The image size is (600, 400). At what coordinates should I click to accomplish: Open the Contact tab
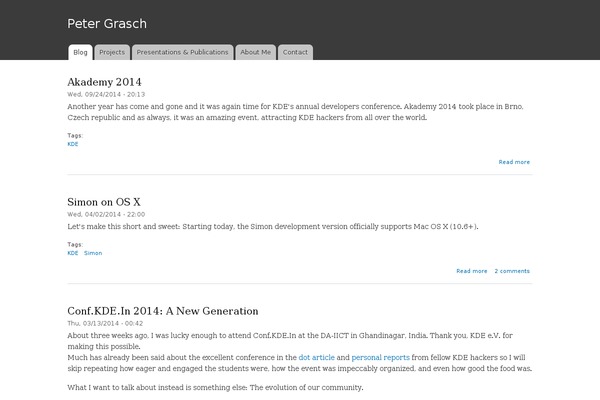point(295,52)
